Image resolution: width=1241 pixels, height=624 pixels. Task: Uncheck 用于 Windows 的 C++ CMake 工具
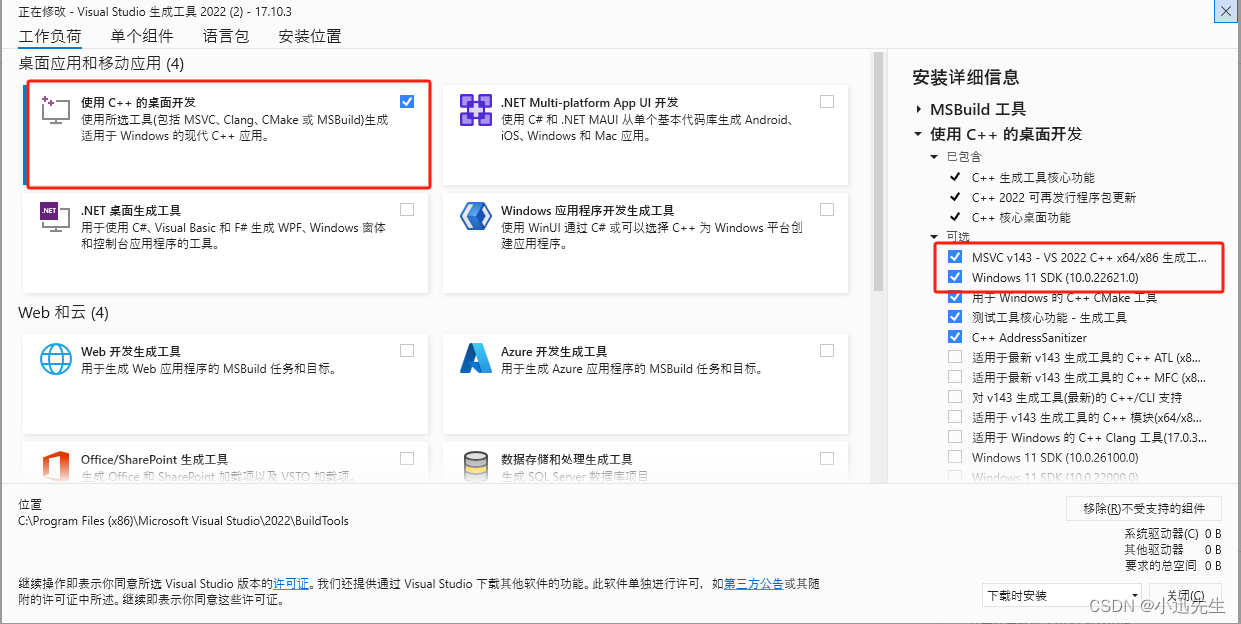click(956, 297)
